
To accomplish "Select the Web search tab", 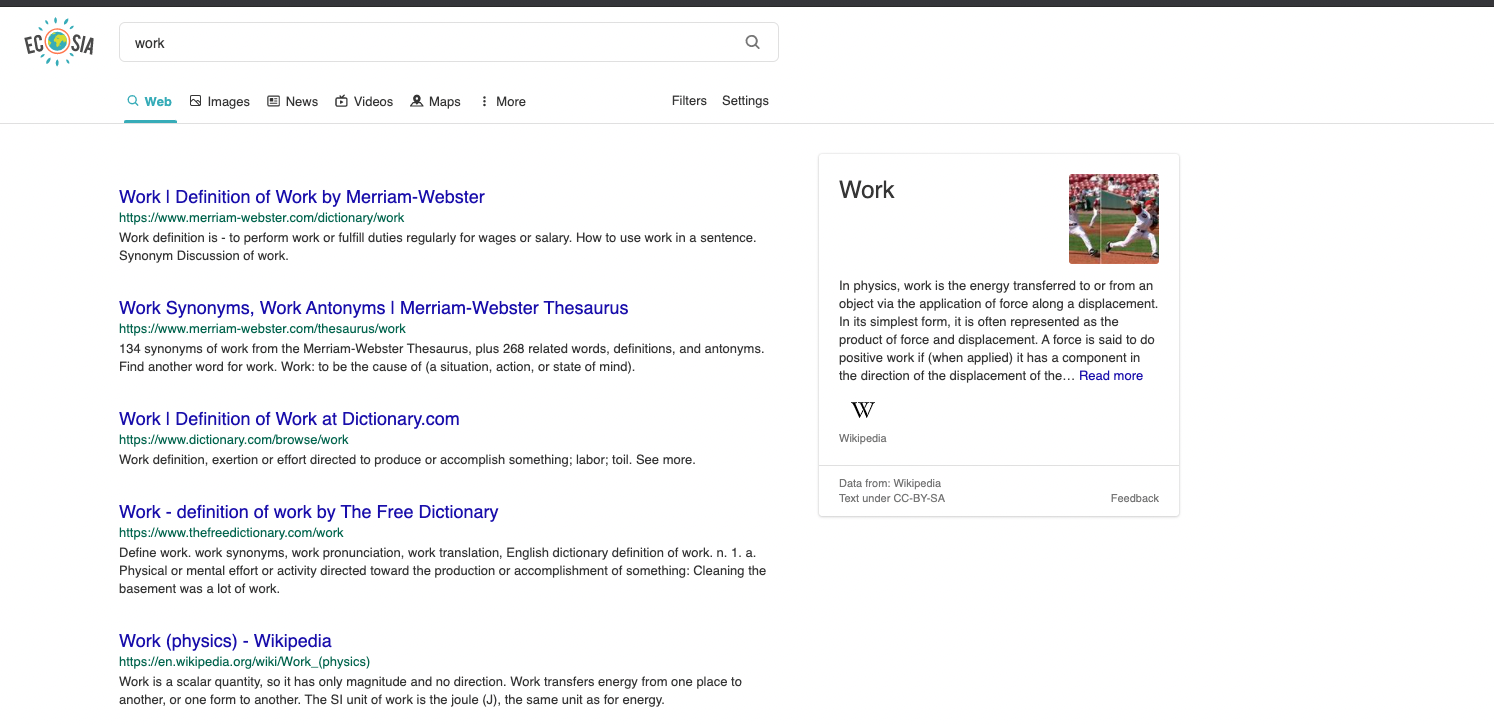I will [x=150, y=102].
